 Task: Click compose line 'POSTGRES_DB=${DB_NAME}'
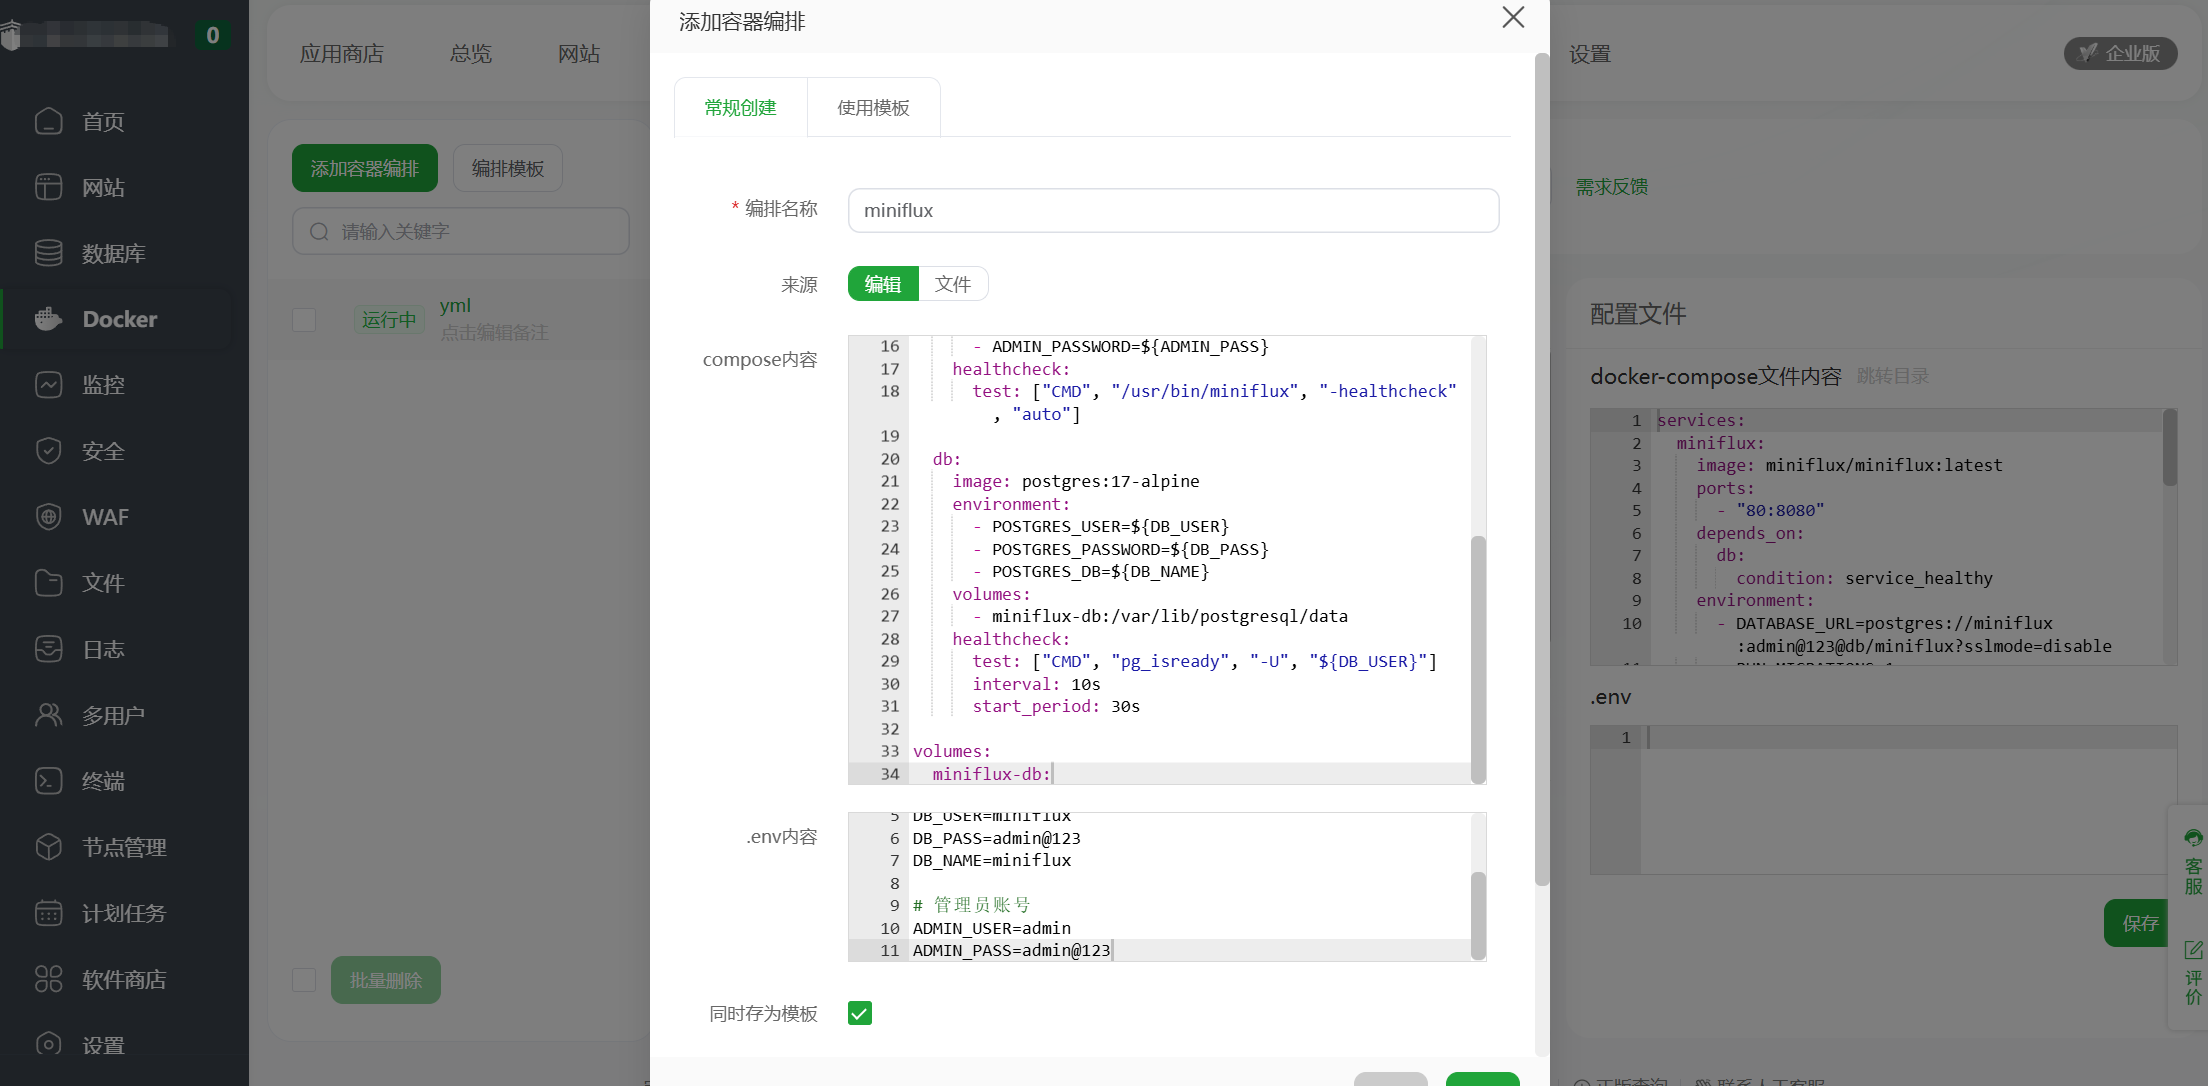[1100, 571]
